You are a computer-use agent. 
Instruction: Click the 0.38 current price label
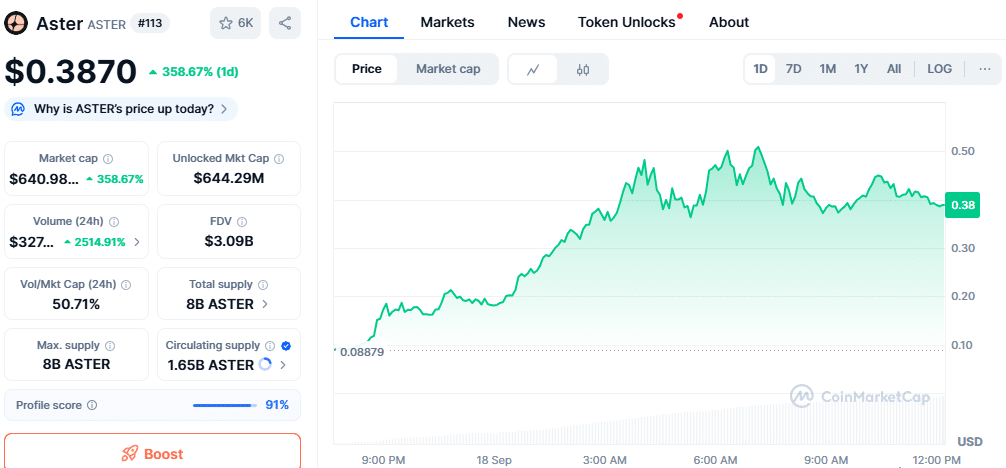(962, 205)
